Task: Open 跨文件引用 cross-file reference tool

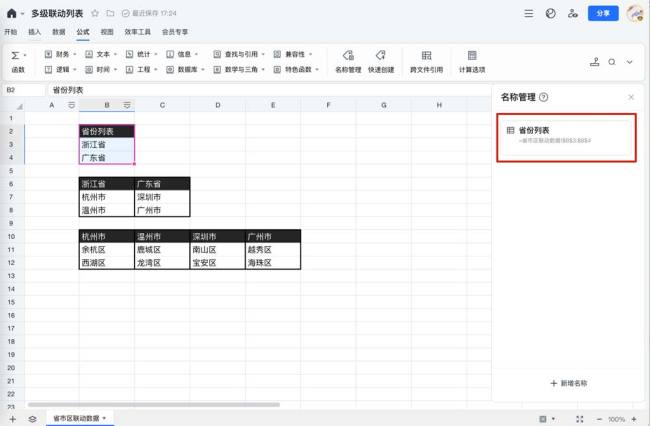Action: pos(426,61)
